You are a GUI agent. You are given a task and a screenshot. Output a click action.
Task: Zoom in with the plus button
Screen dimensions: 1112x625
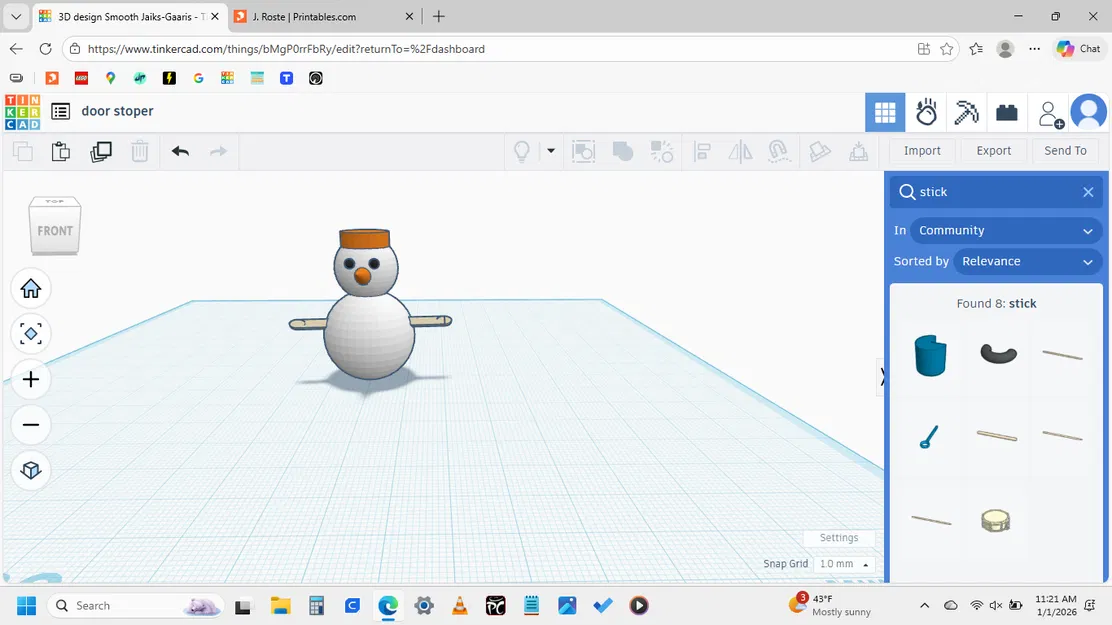[30, 380]
